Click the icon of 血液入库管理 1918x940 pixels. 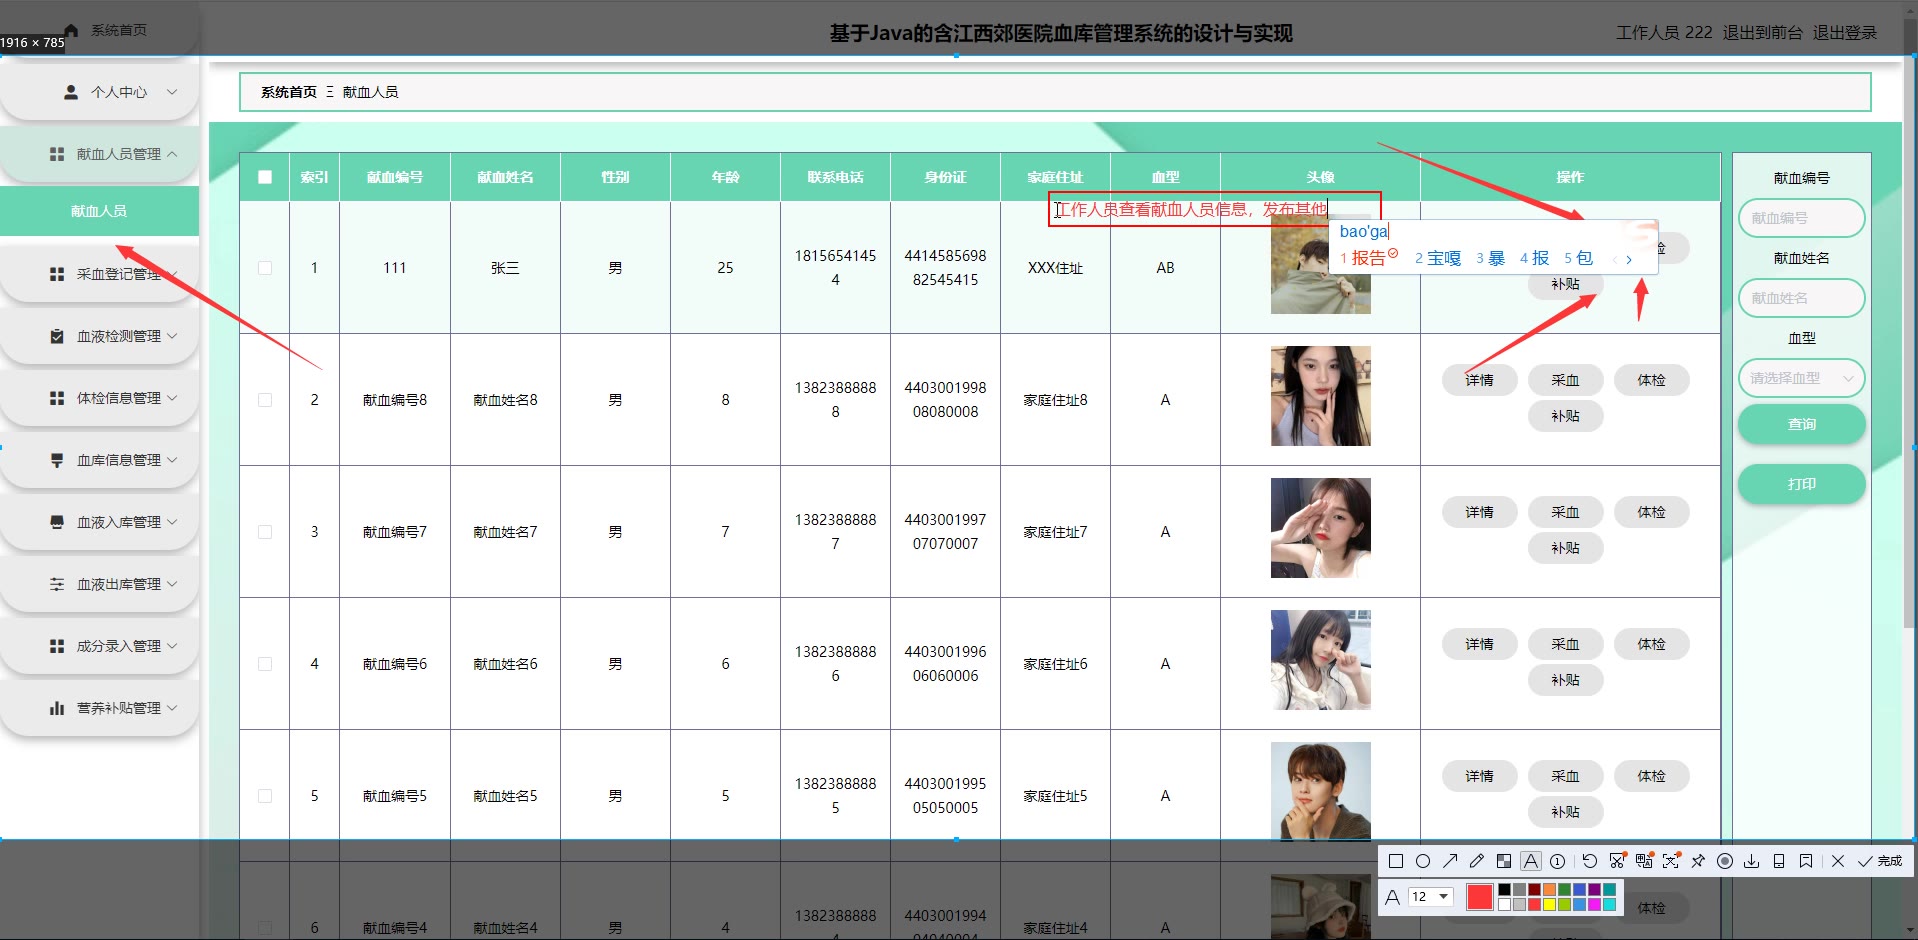pyautogui.click(x=57, y=522)
